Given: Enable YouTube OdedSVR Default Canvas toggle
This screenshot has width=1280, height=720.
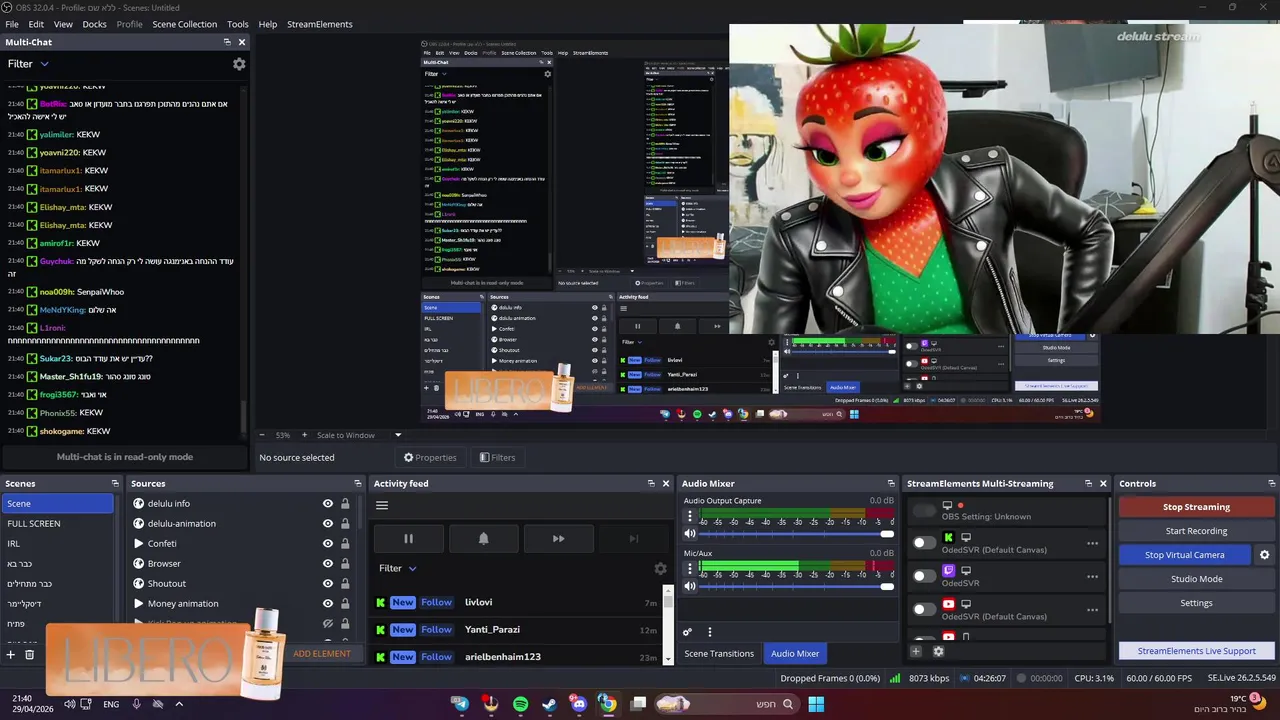Looking at the screenshot, I should [924, 609].
